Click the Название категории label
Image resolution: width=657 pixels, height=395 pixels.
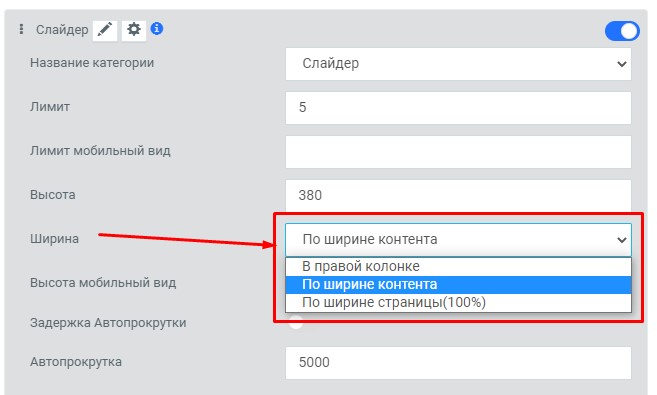[92, 63]
